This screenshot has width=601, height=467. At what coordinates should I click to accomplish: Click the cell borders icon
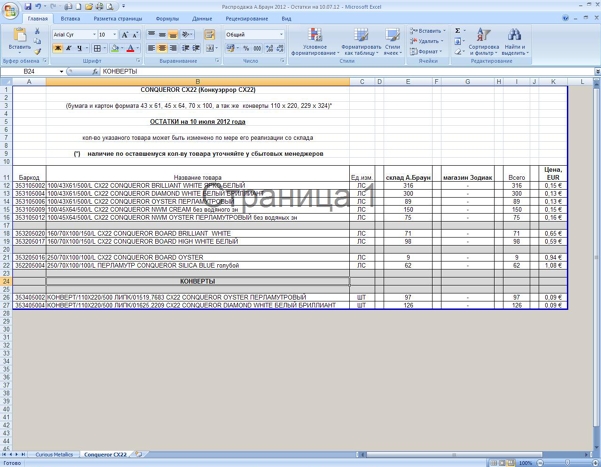click(97, 48)
